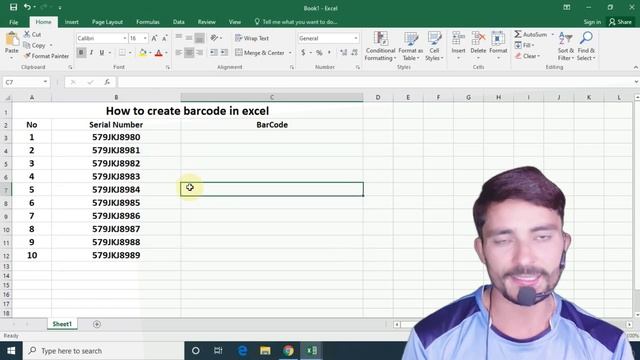Switch to the Insert tab

click(71, 22)
